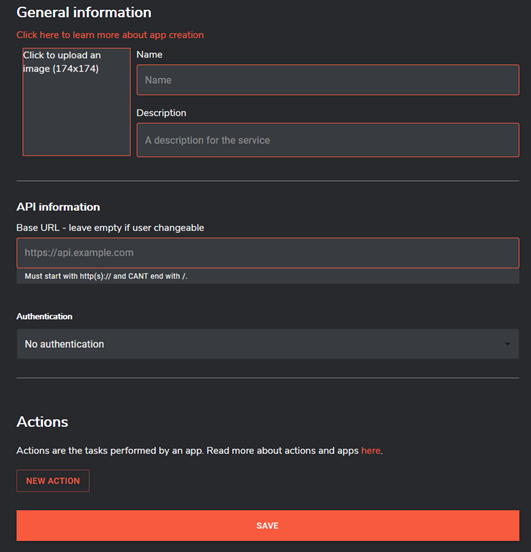Click the image upload box (174x174)
This screenshot has height=552, width=531.
point(76,102)
